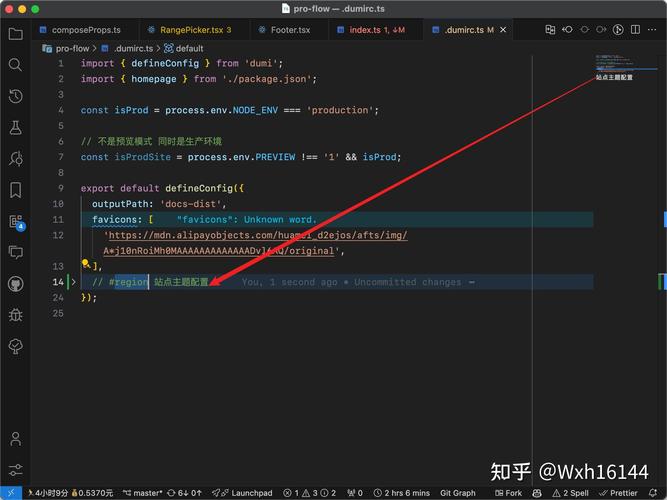Click the 0.5370元 status bar item
667x500 pixels.
tap(93, 493)
